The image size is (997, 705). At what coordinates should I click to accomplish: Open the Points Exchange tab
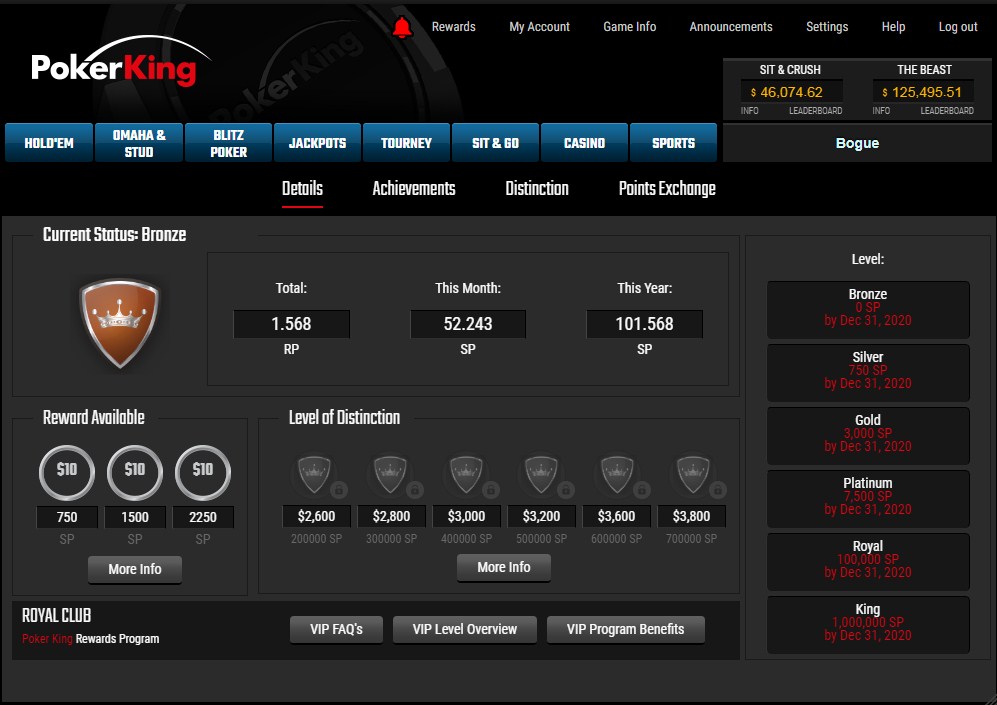pos(666,189)
